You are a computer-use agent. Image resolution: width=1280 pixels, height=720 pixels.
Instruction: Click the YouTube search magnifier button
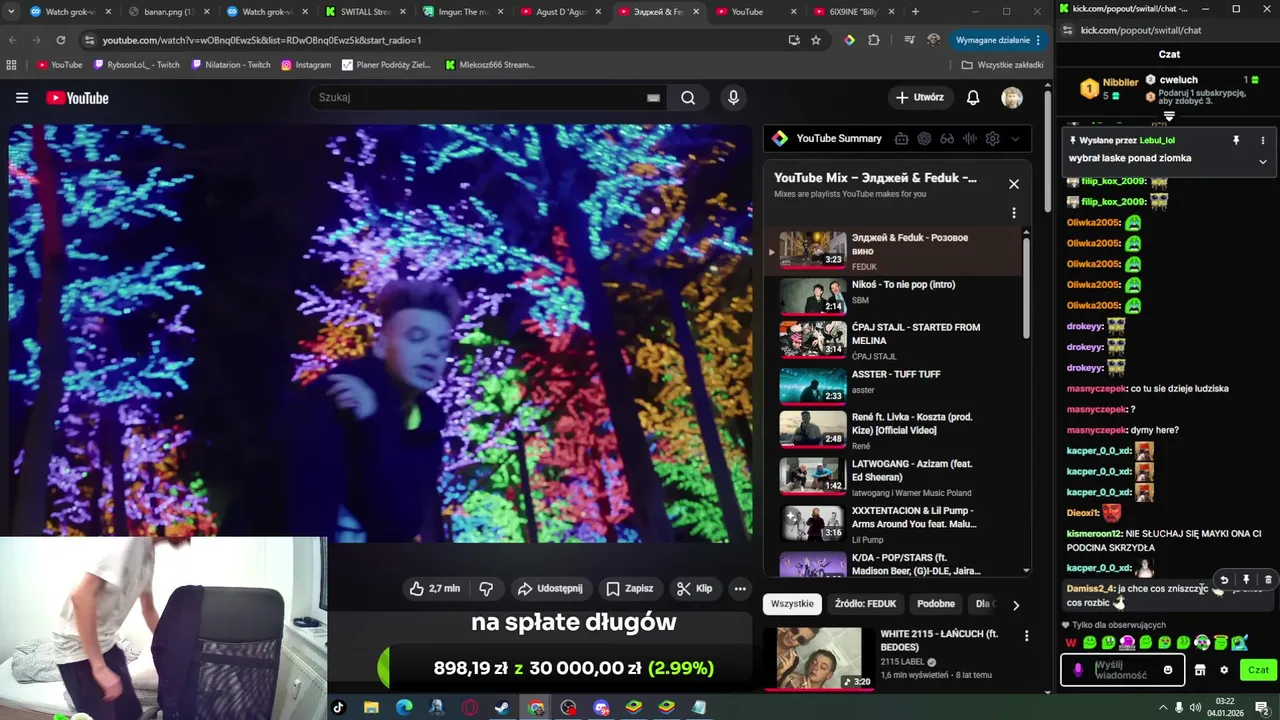pyautogui.click(x=688, y=98)
